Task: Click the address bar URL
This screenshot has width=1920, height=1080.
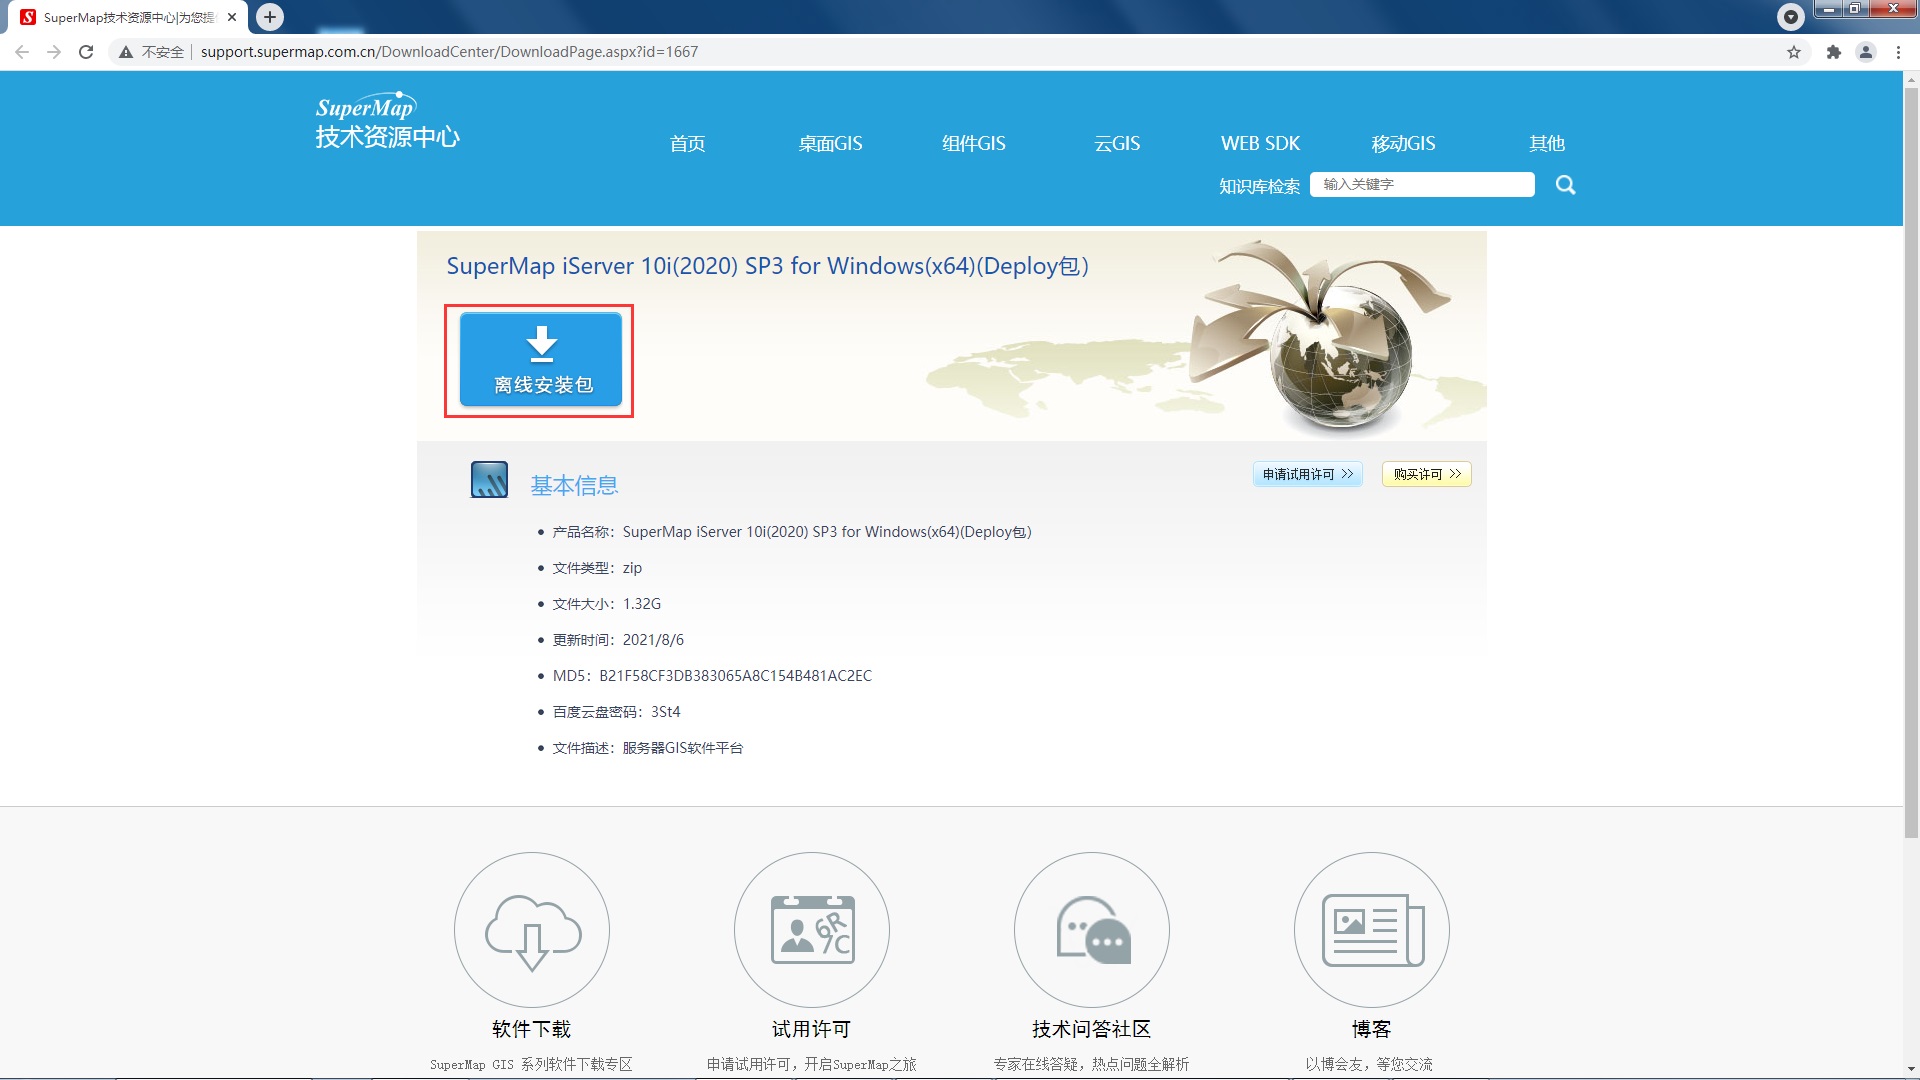Action: tap(449, 52)
